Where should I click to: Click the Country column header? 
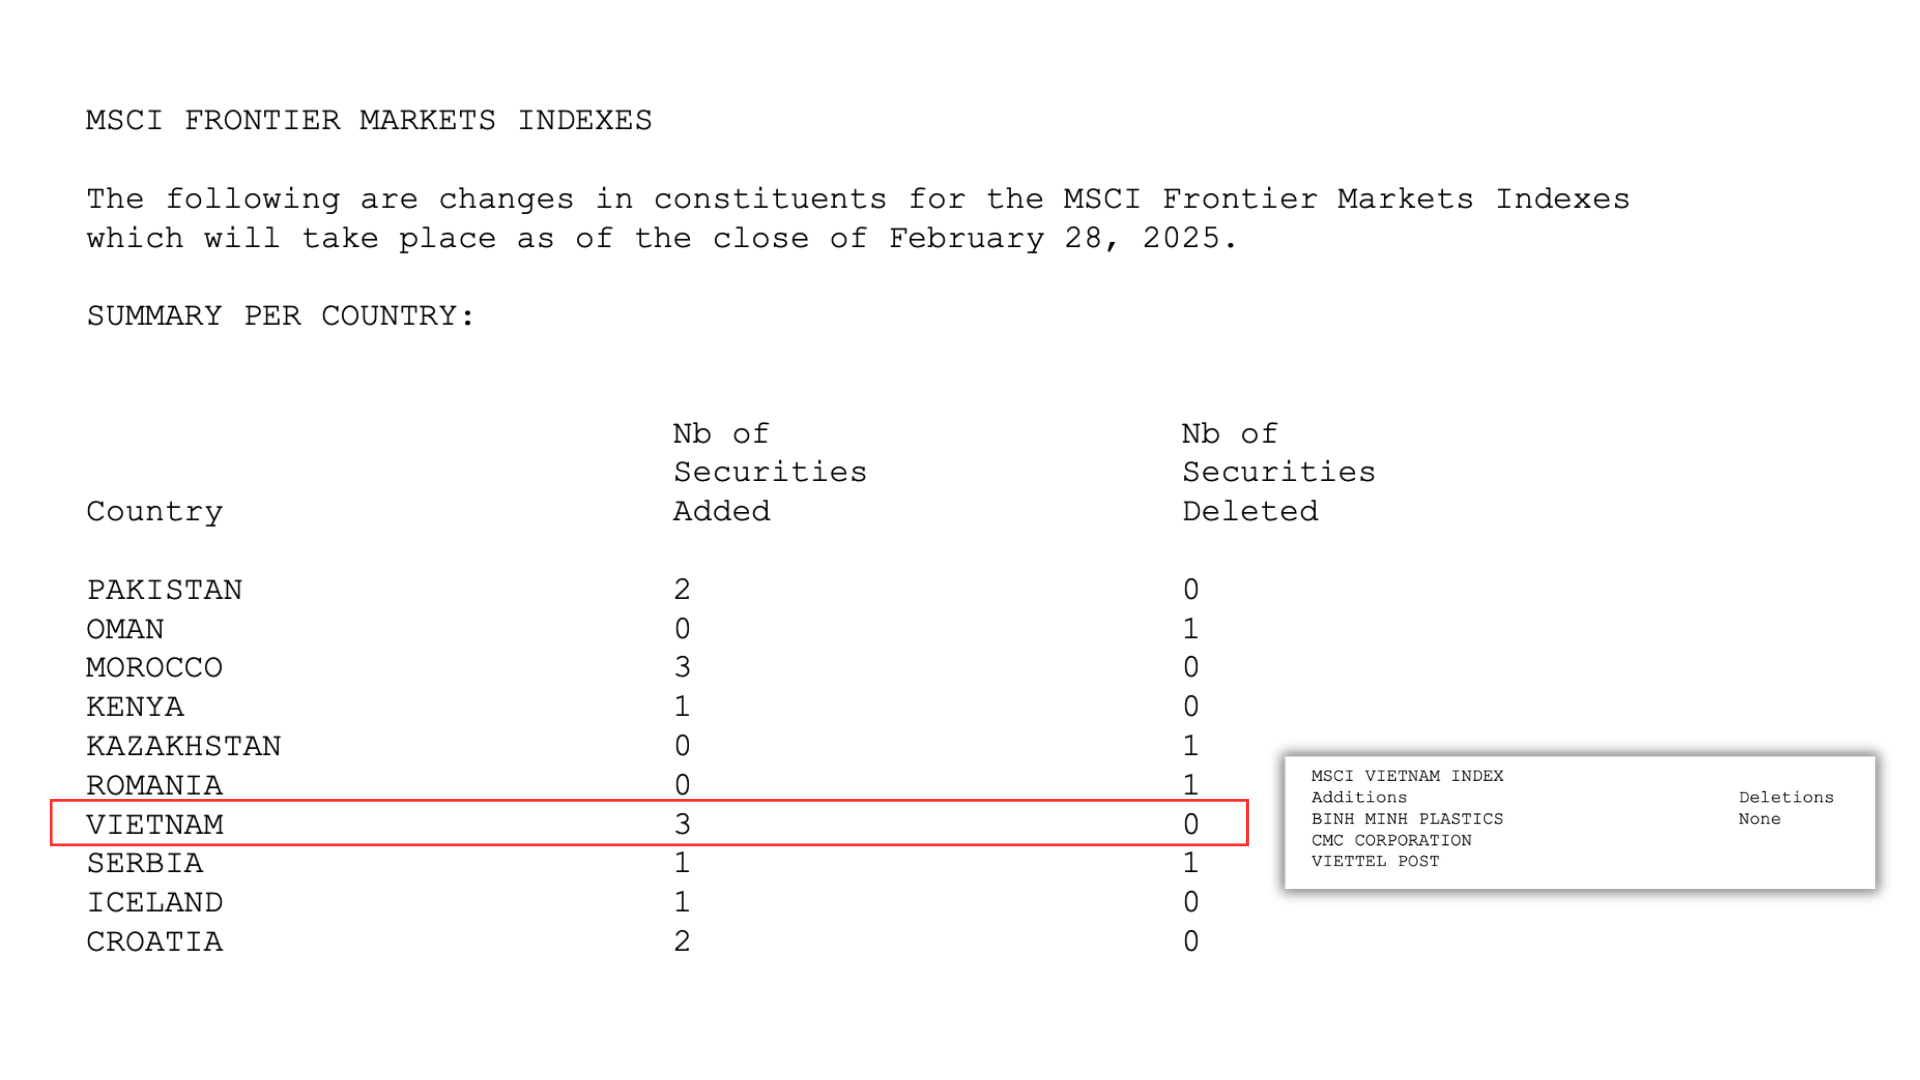coord(154,512)
